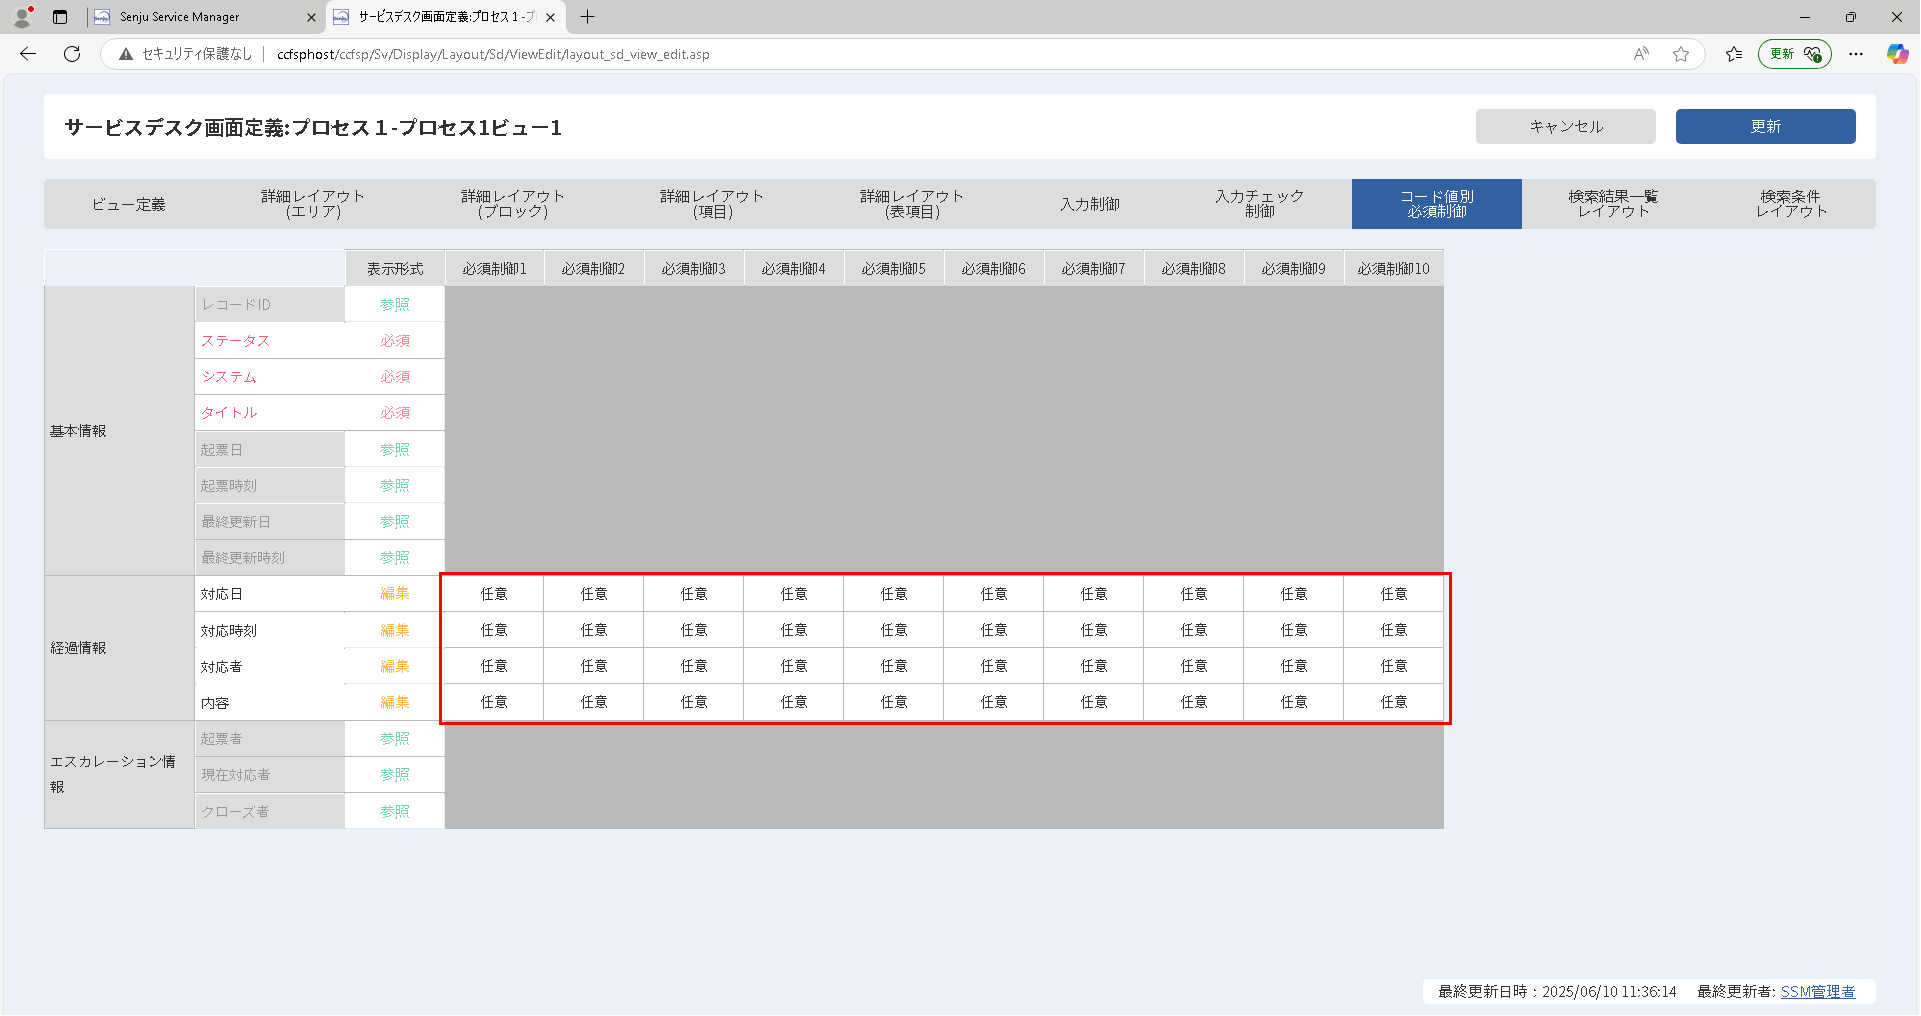1921x1016 pixels.
Task: Close the サービスデスク画面定義 browser tab
Action: [x=550, y=17]
